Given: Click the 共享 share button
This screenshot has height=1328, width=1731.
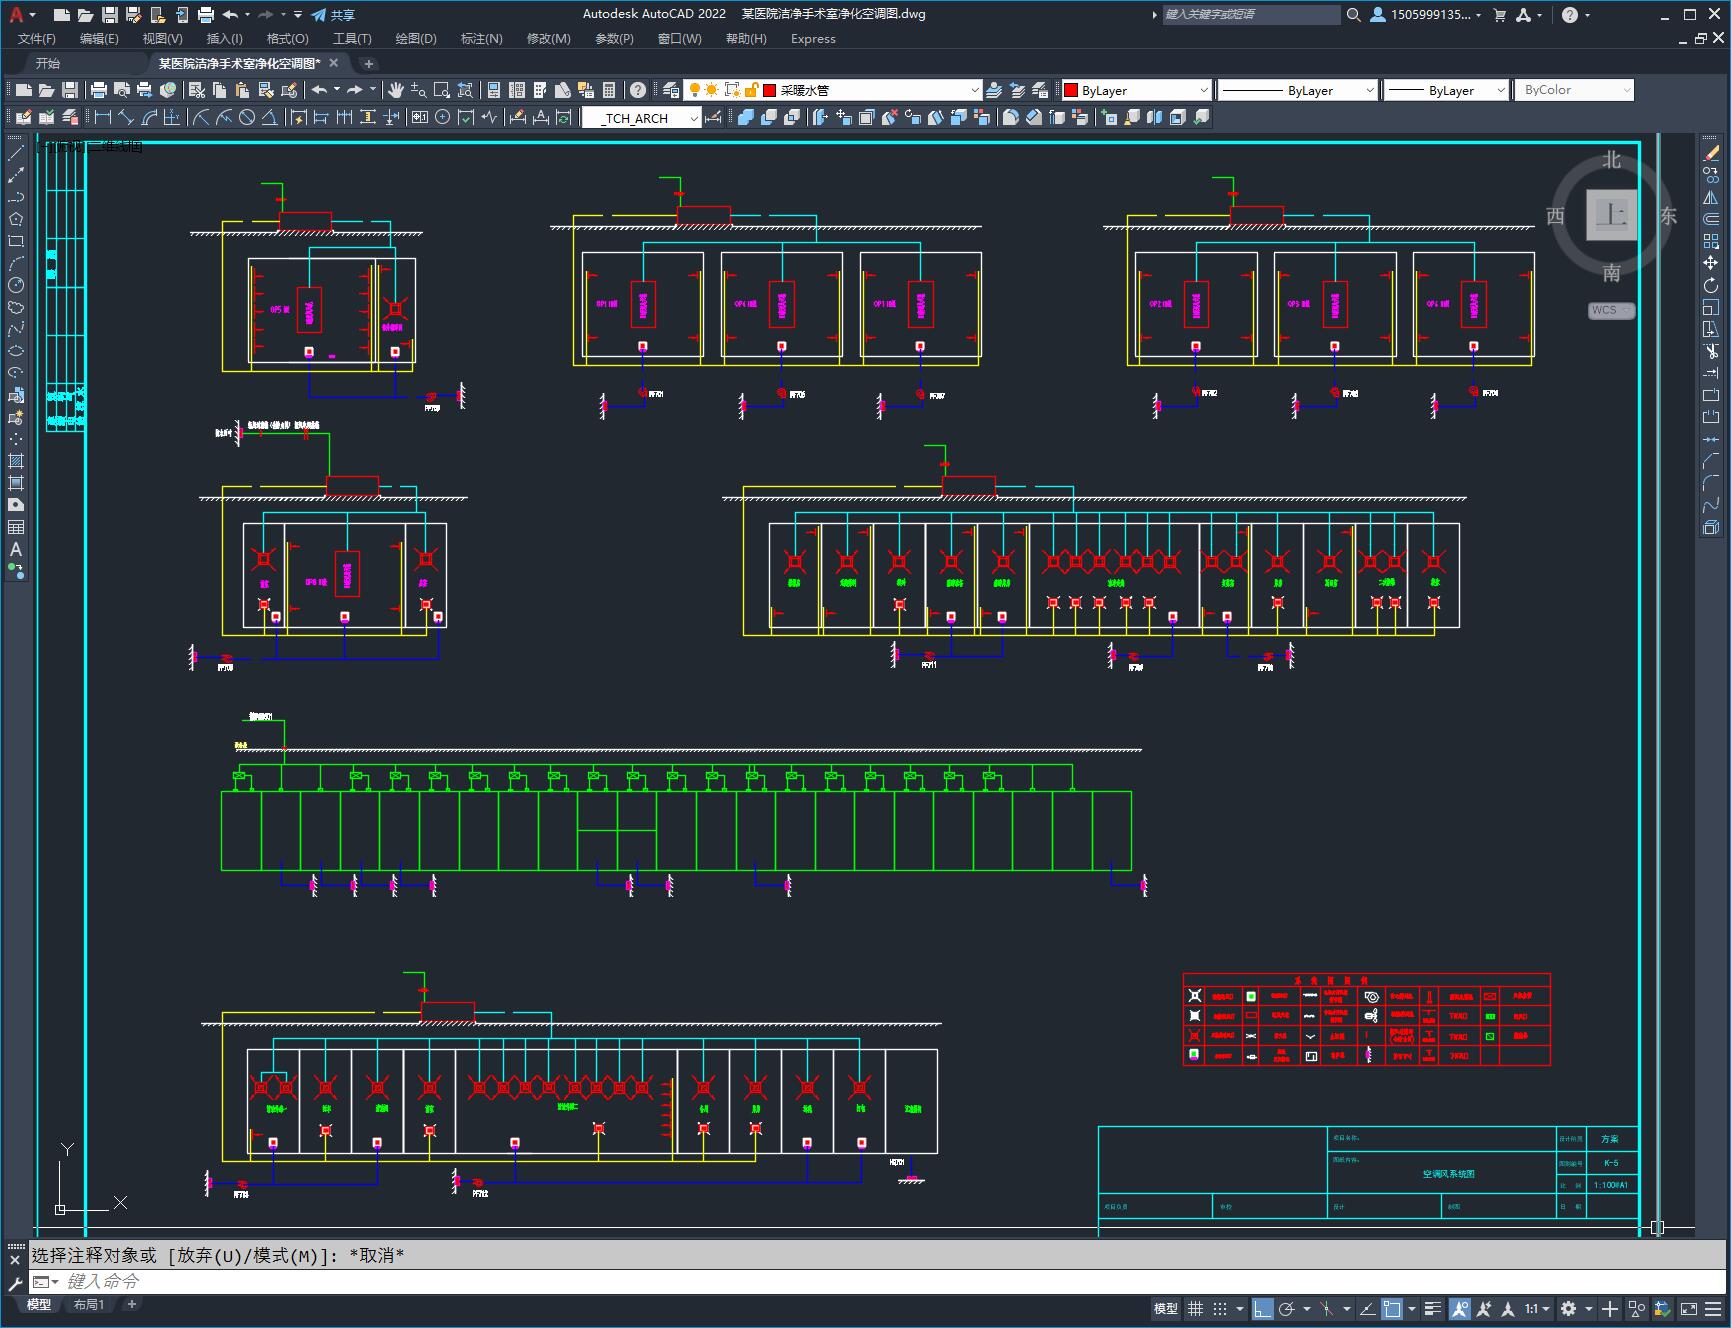Looking at the screenshot, I should click(x=333, y=15).
